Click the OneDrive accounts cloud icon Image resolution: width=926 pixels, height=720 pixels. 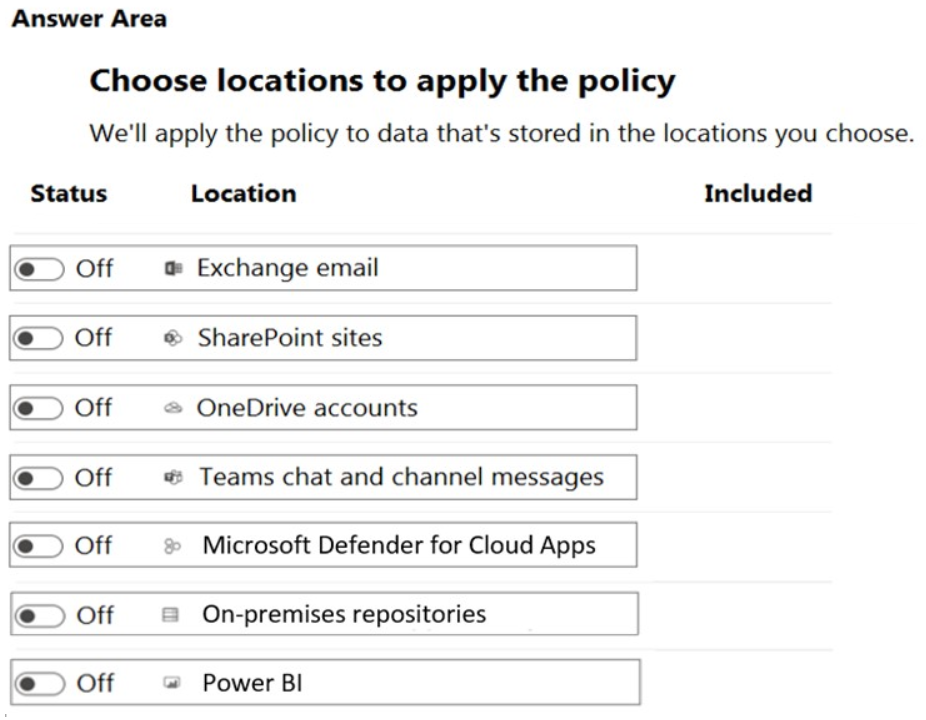173,408
